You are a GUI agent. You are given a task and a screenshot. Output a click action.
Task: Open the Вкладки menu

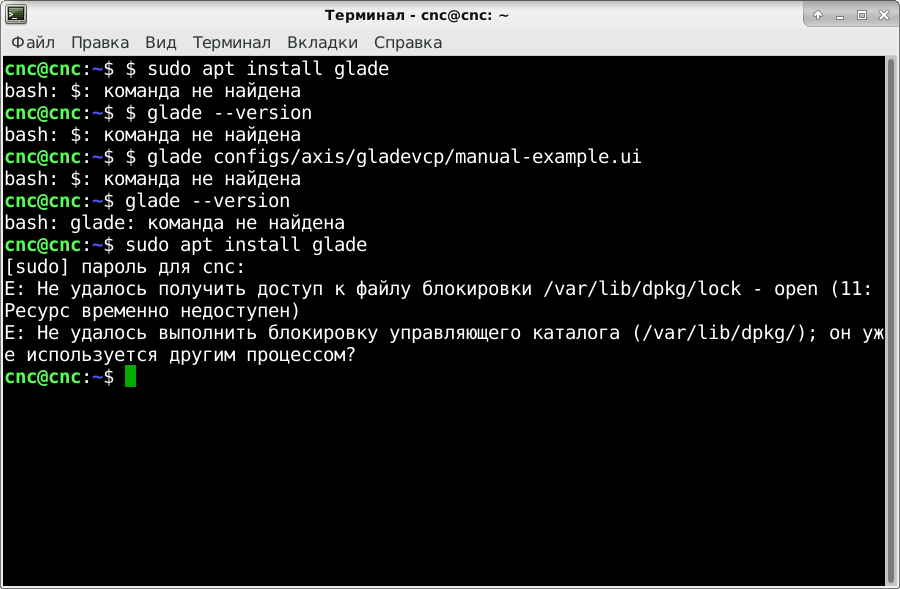coord(322,43)
